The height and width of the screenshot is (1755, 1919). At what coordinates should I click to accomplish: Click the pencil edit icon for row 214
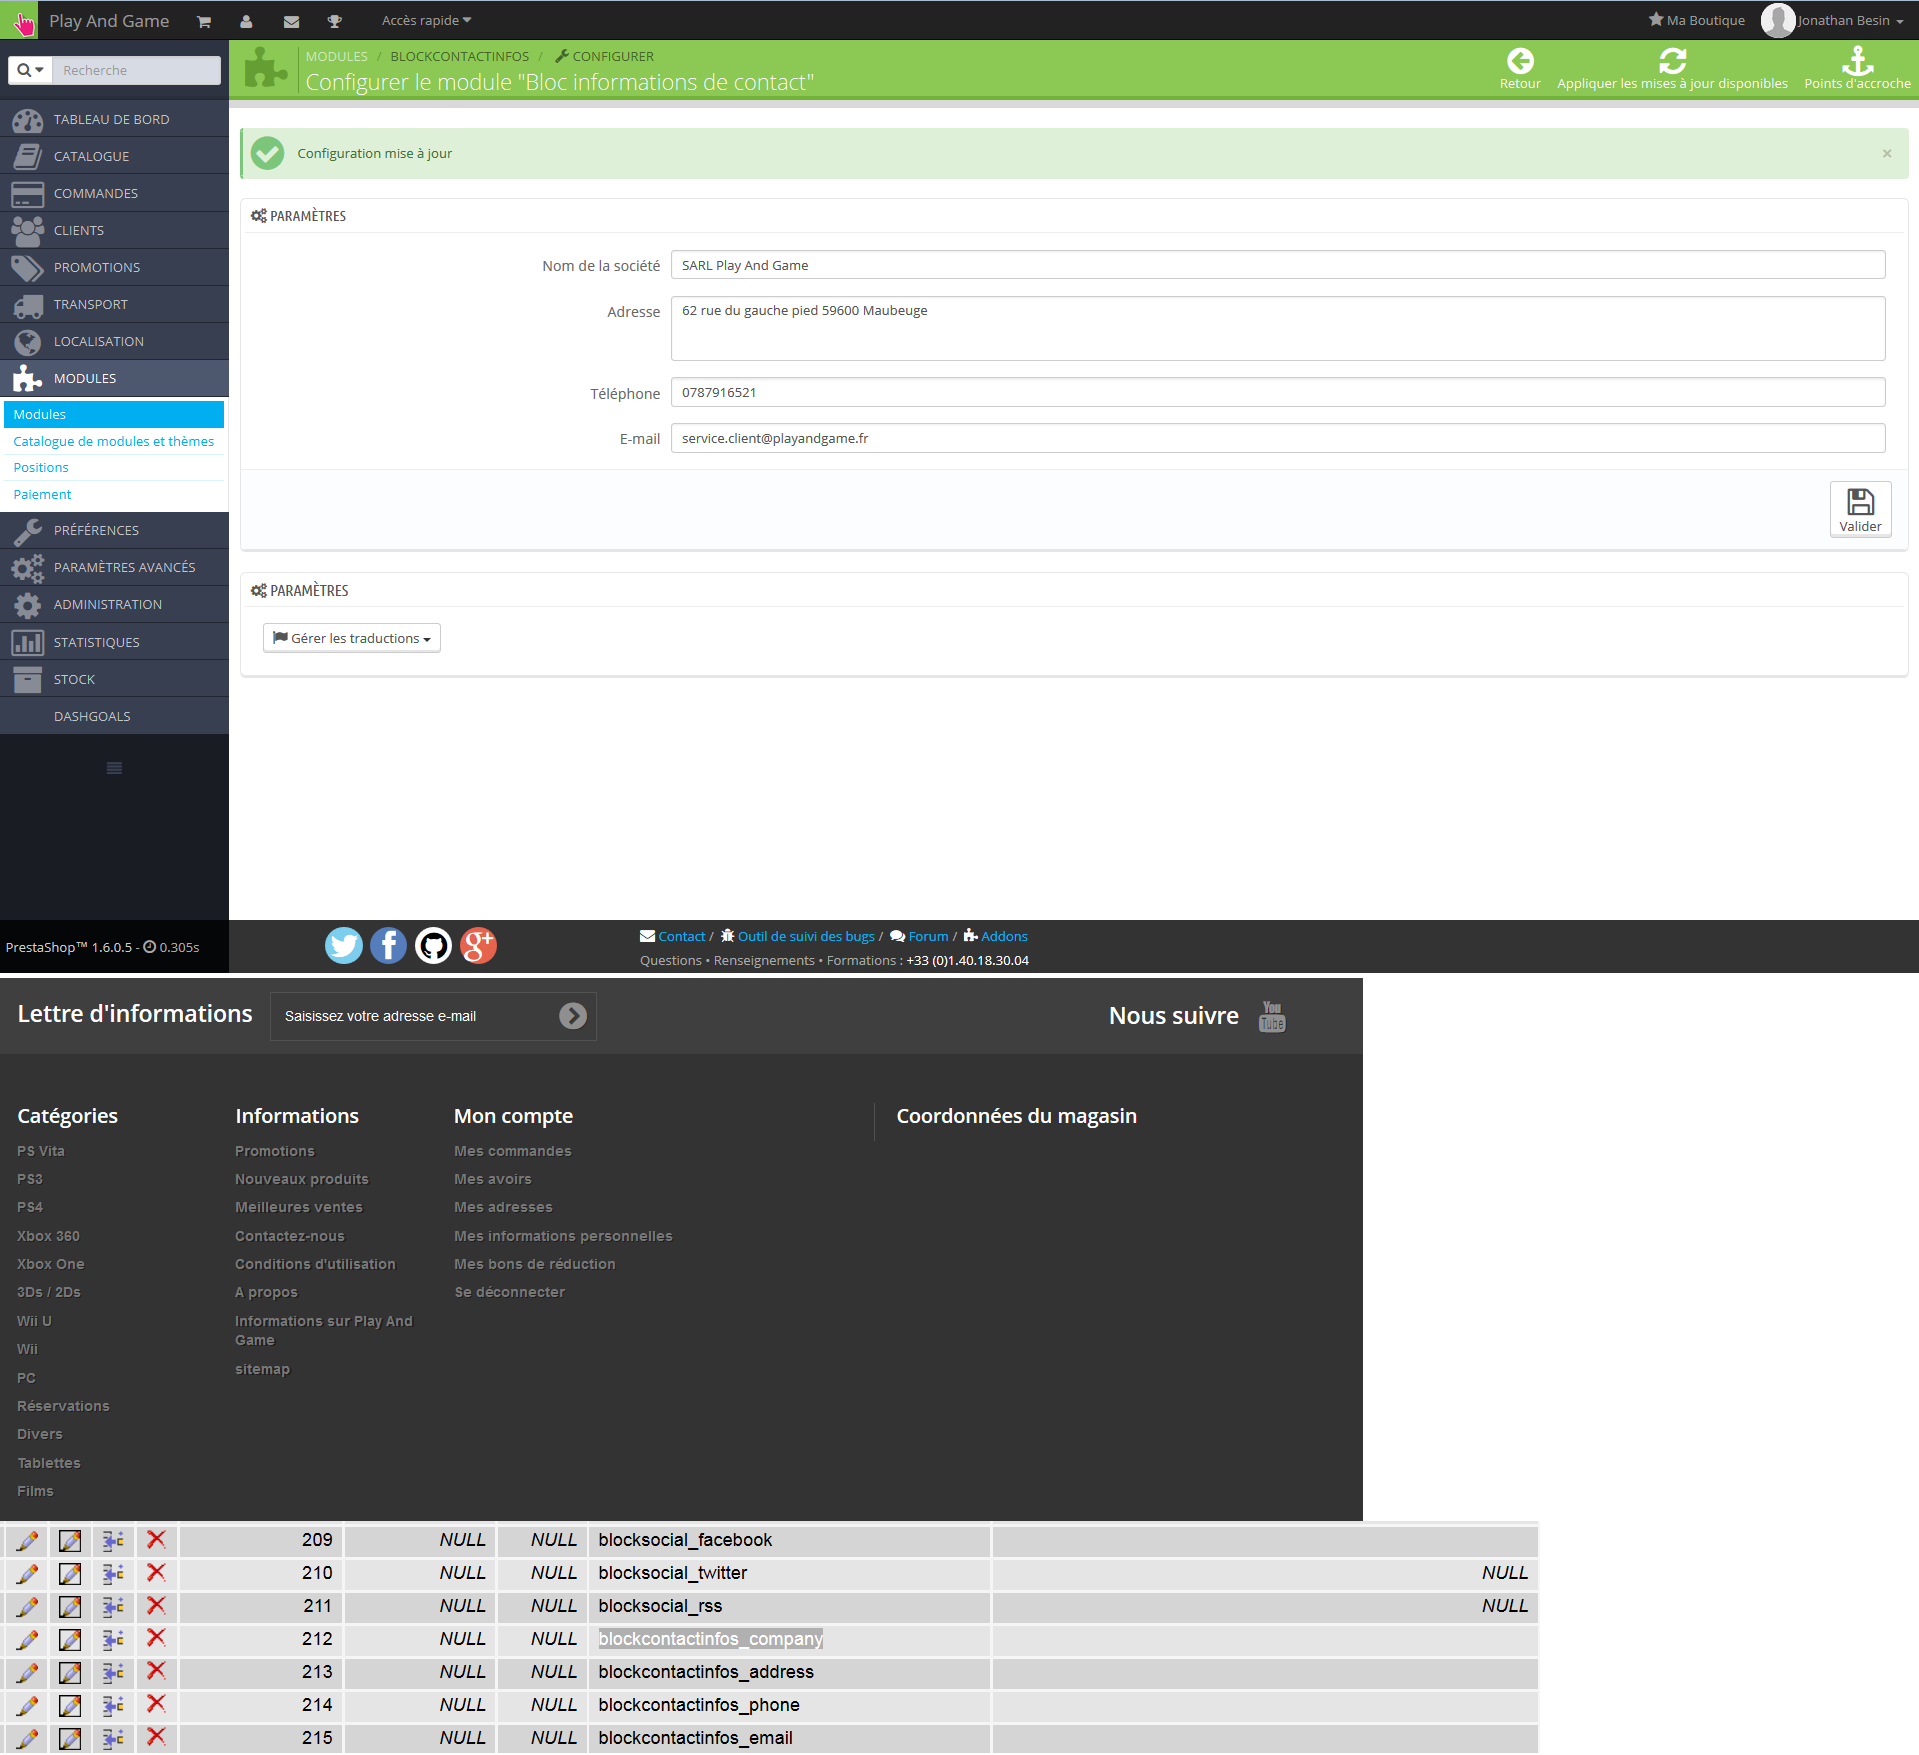[x=27, y=1706]
